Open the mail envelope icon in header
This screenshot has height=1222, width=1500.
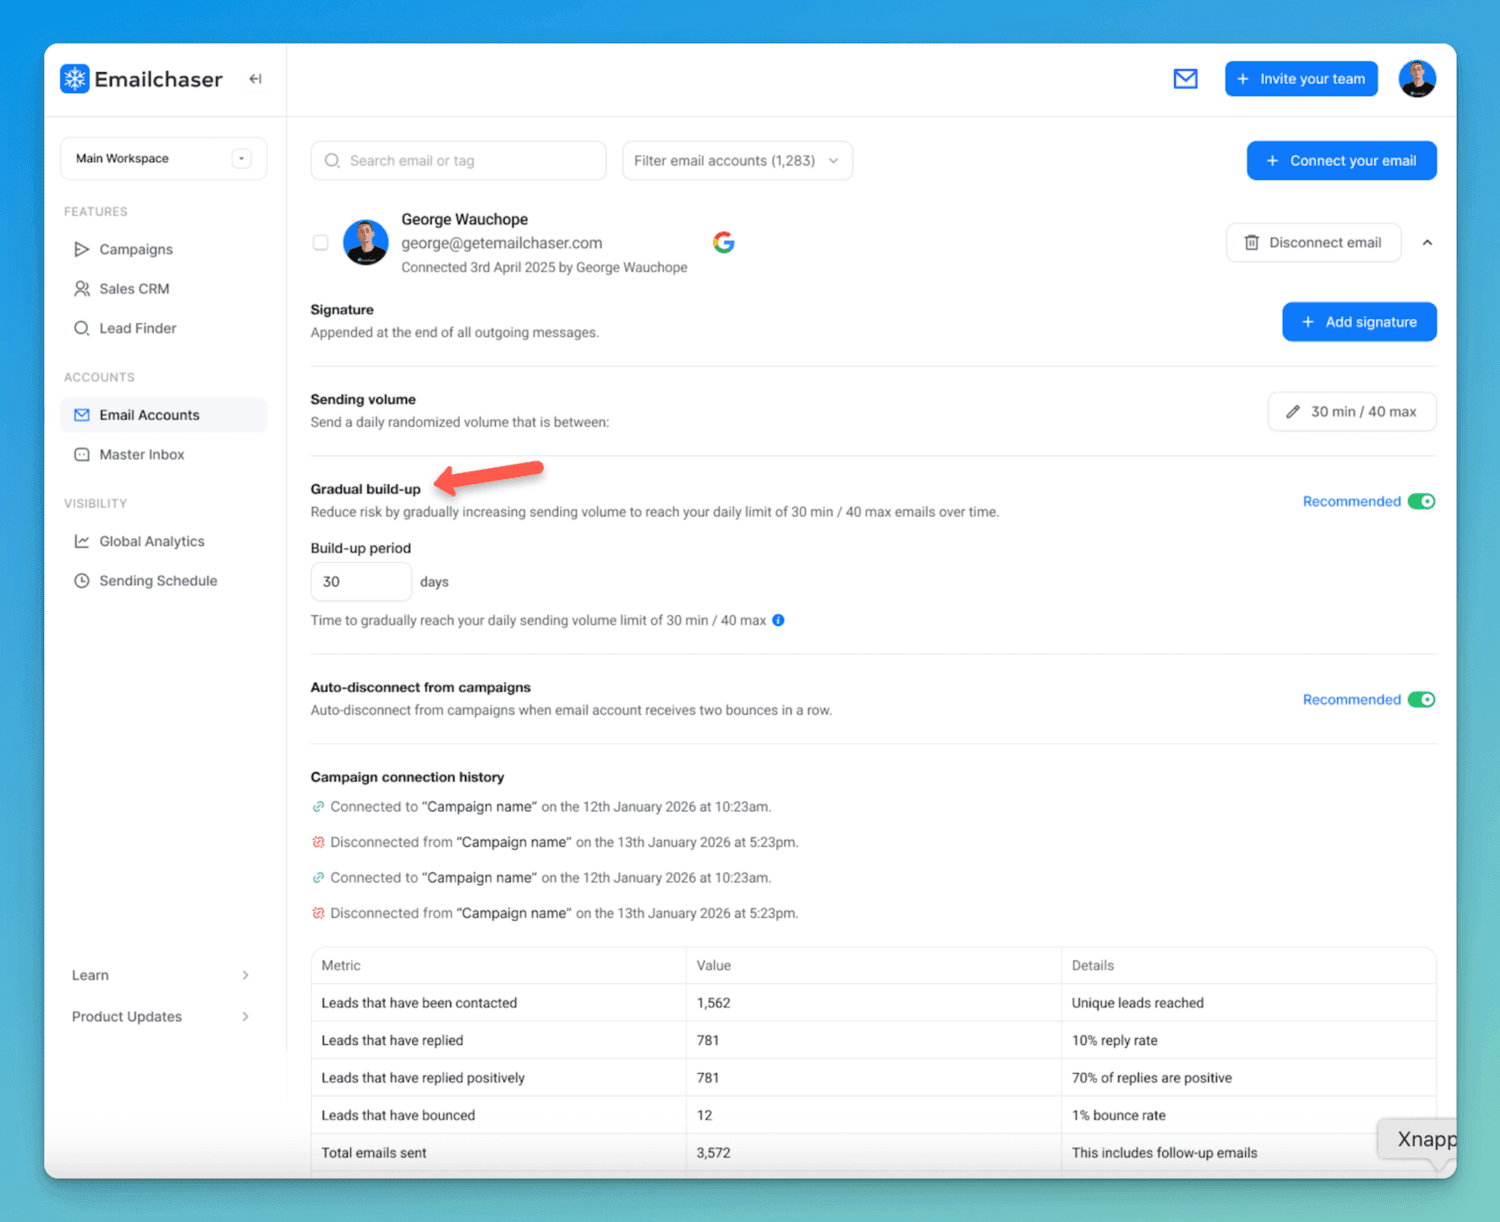(x=1185, y=79)
